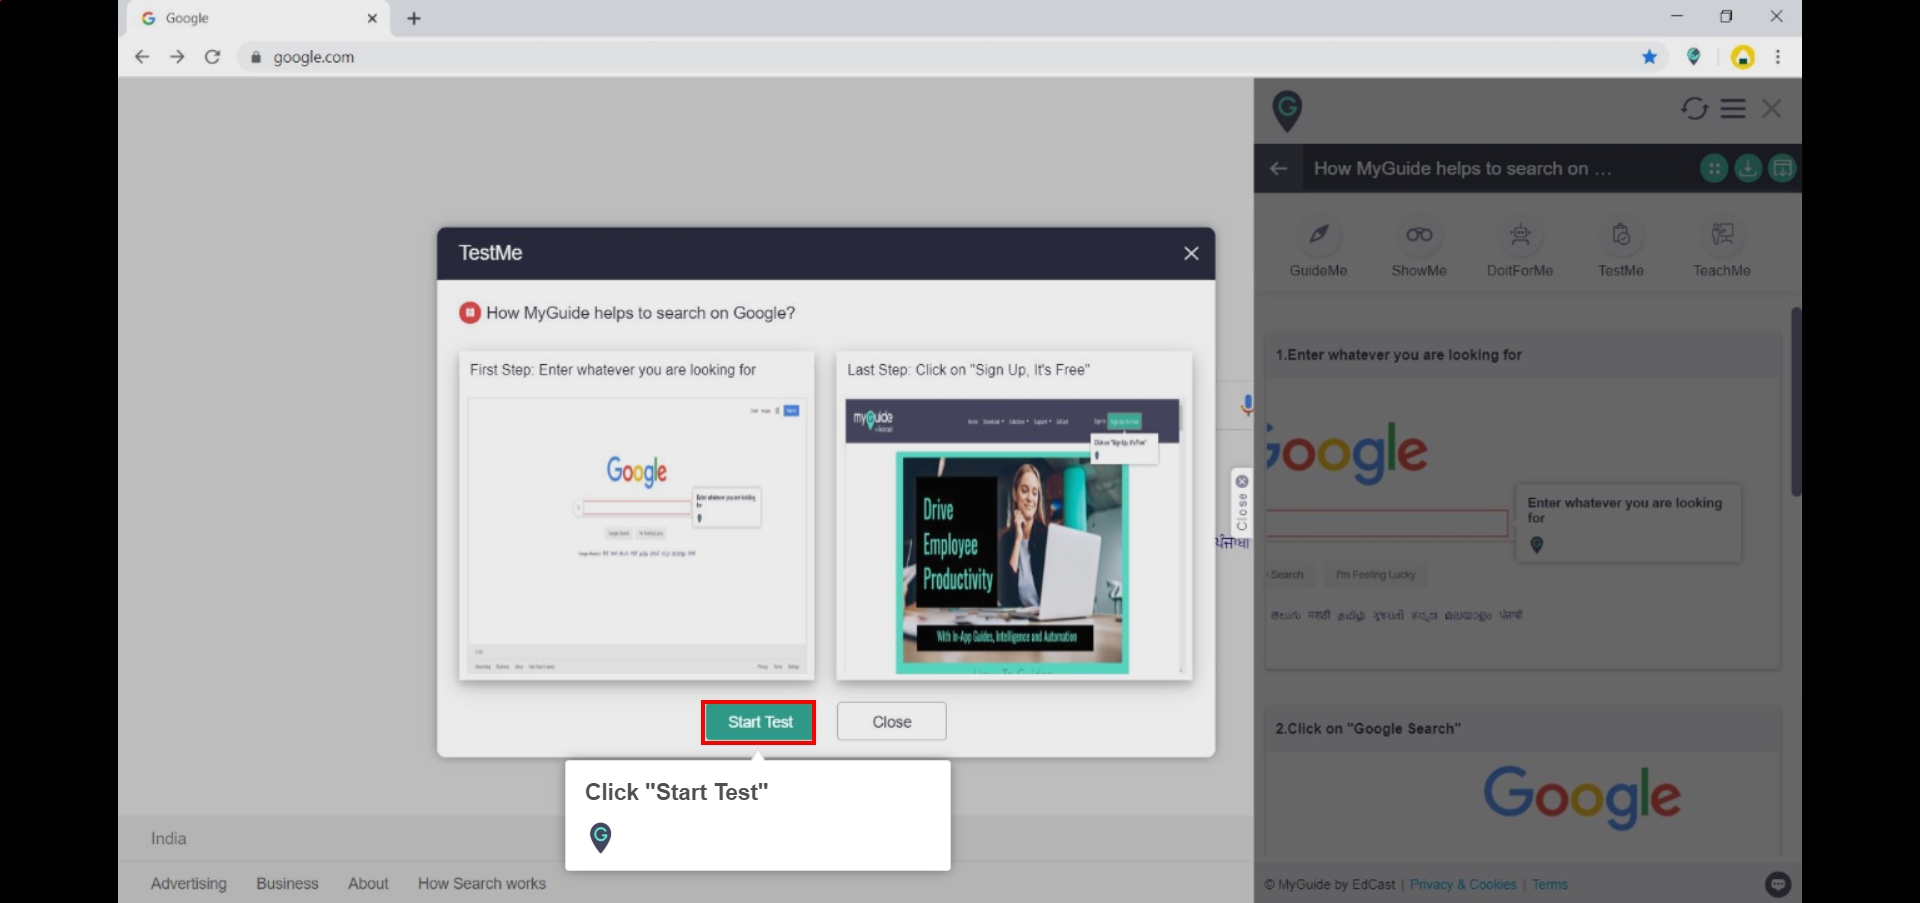Viewport: 1920px width, 903px height.
Task: Open the Chrome three-dot menu
Action: (x=1778, y=57)
